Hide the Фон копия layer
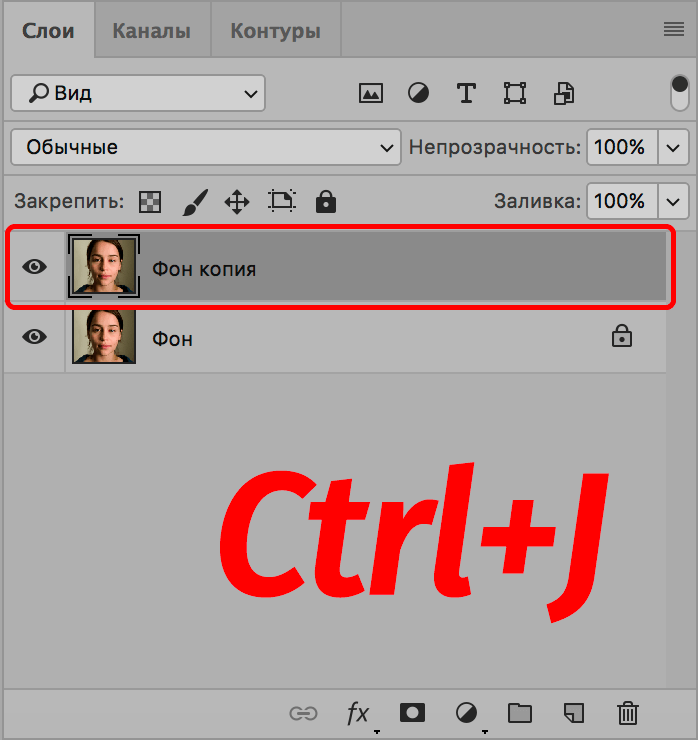 (35, 267)
